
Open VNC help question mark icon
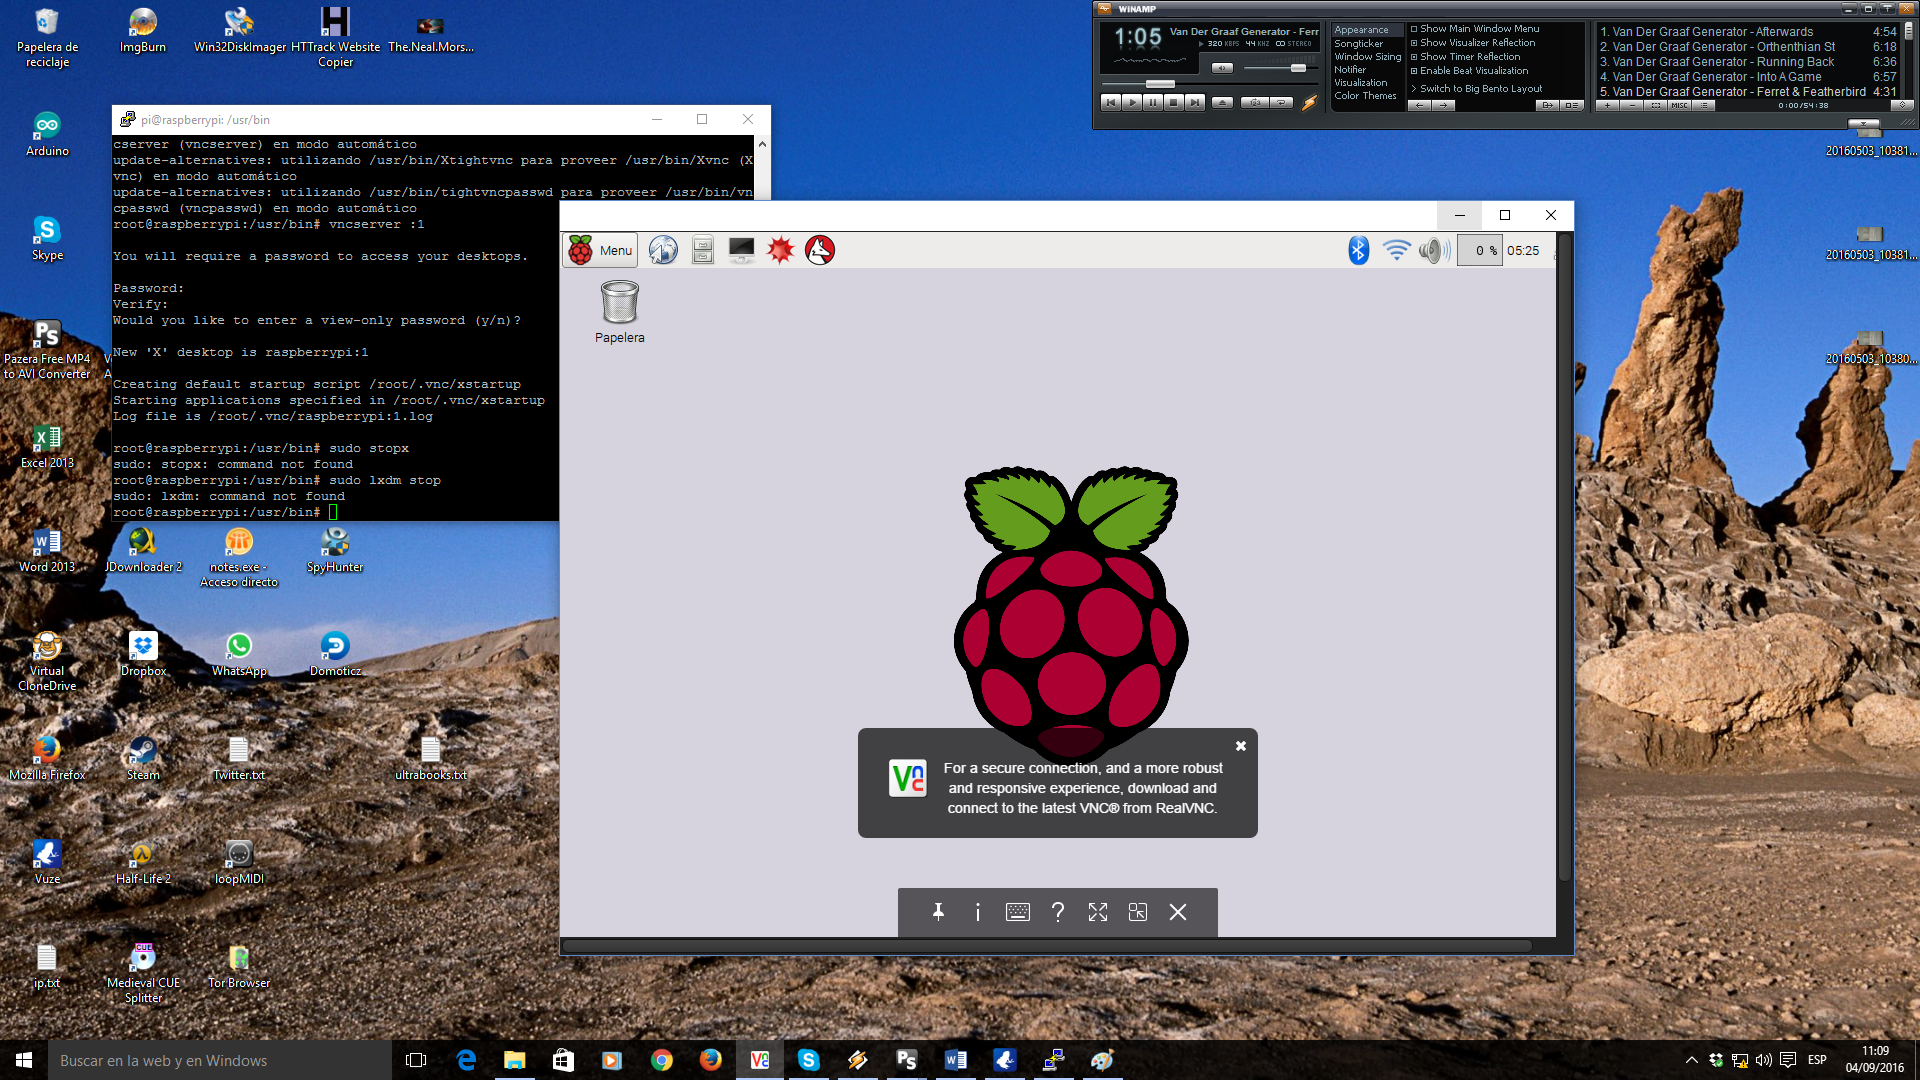(1058, 912)
